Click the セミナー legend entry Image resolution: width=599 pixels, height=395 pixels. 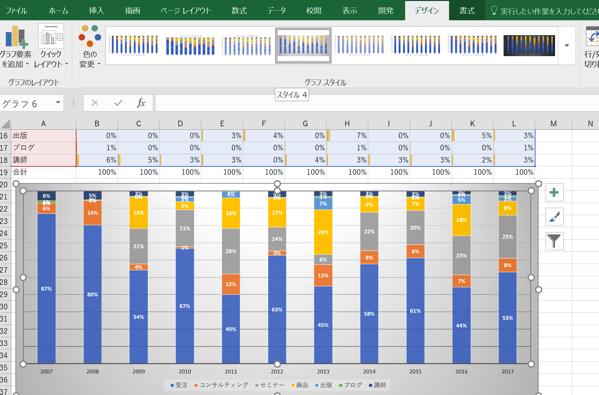pyautogui.click(x=270, y=385)
